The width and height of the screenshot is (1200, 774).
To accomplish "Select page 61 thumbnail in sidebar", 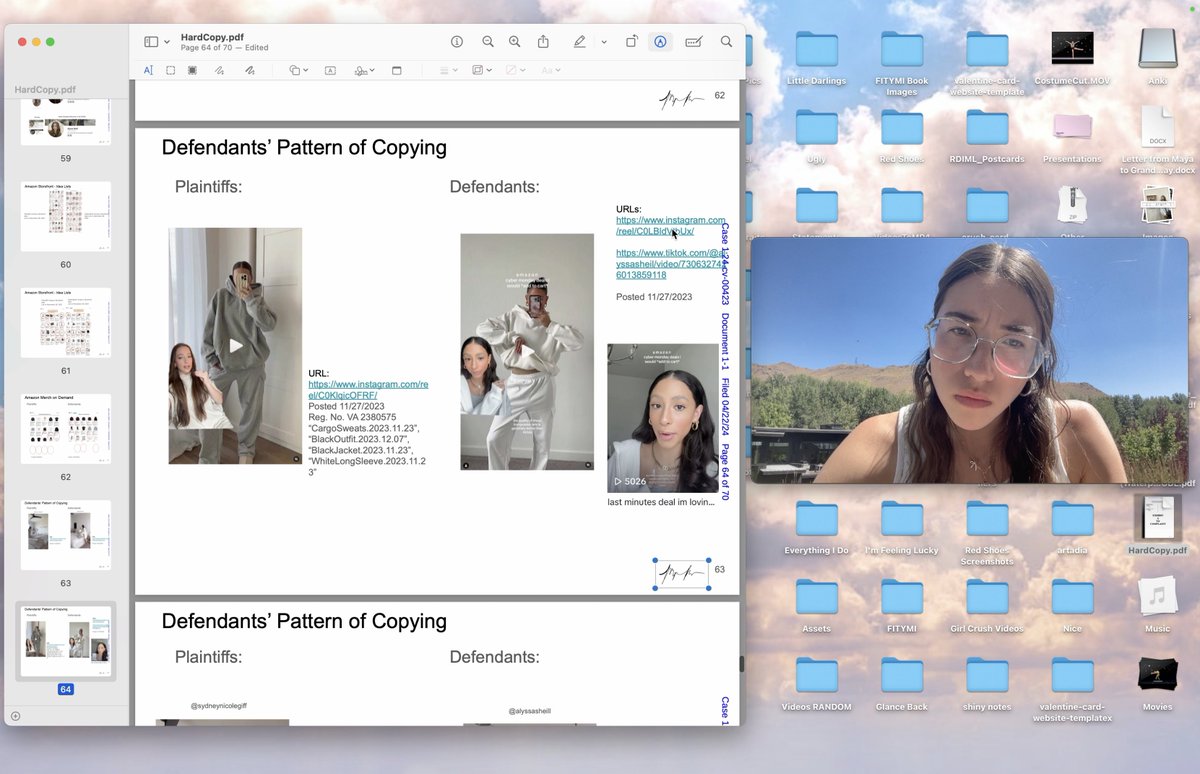I will tap(66, 323).
